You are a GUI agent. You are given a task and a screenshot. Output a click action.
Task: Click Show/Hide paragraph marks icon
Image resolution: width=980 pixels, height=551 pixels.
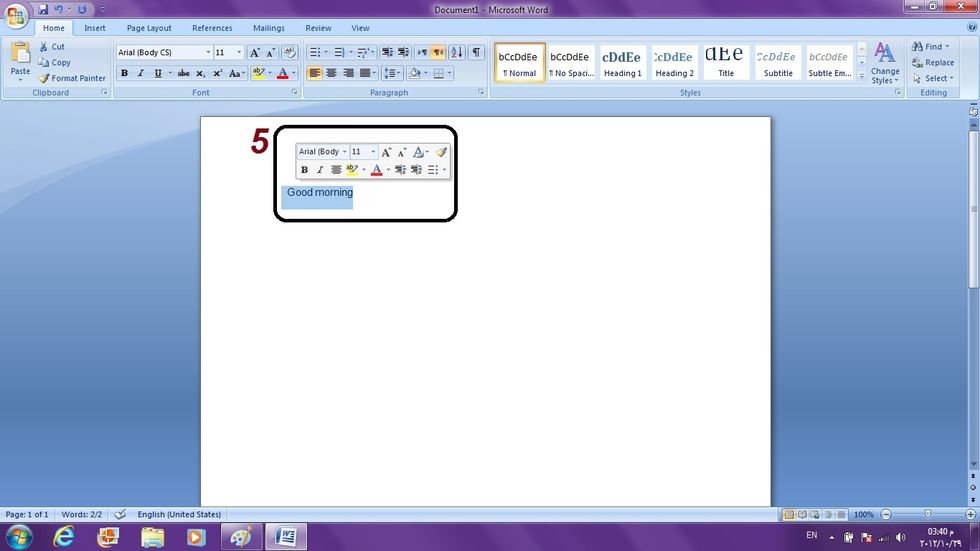(476, 52)
